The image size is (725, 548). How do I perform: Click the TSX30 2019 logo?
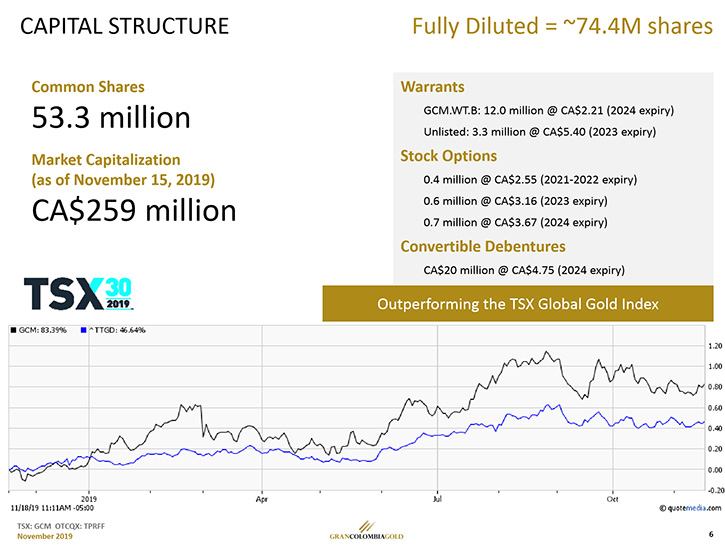(78, 294)
